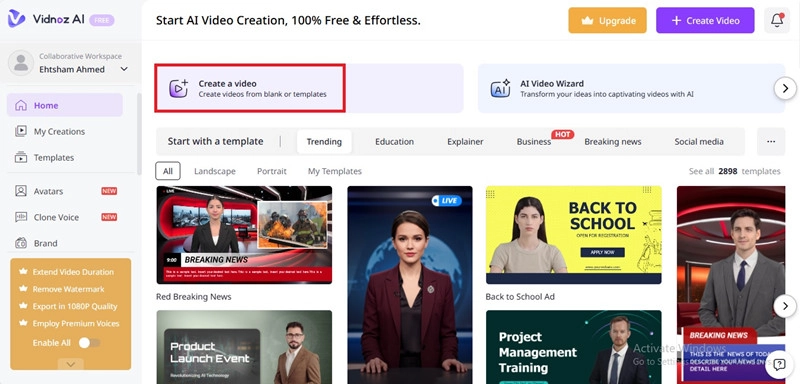Click the Upgrade button

point(607,20)
